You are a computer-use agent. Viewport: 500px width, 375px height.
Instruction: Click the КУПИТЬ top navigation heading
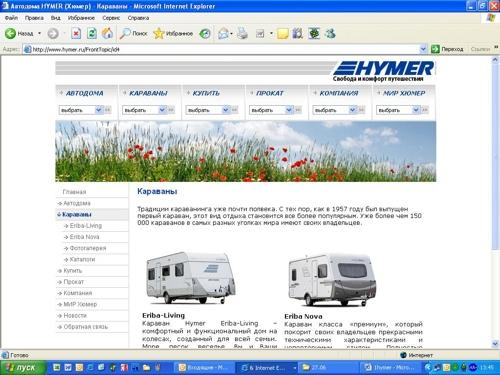[x=206, y=93]
